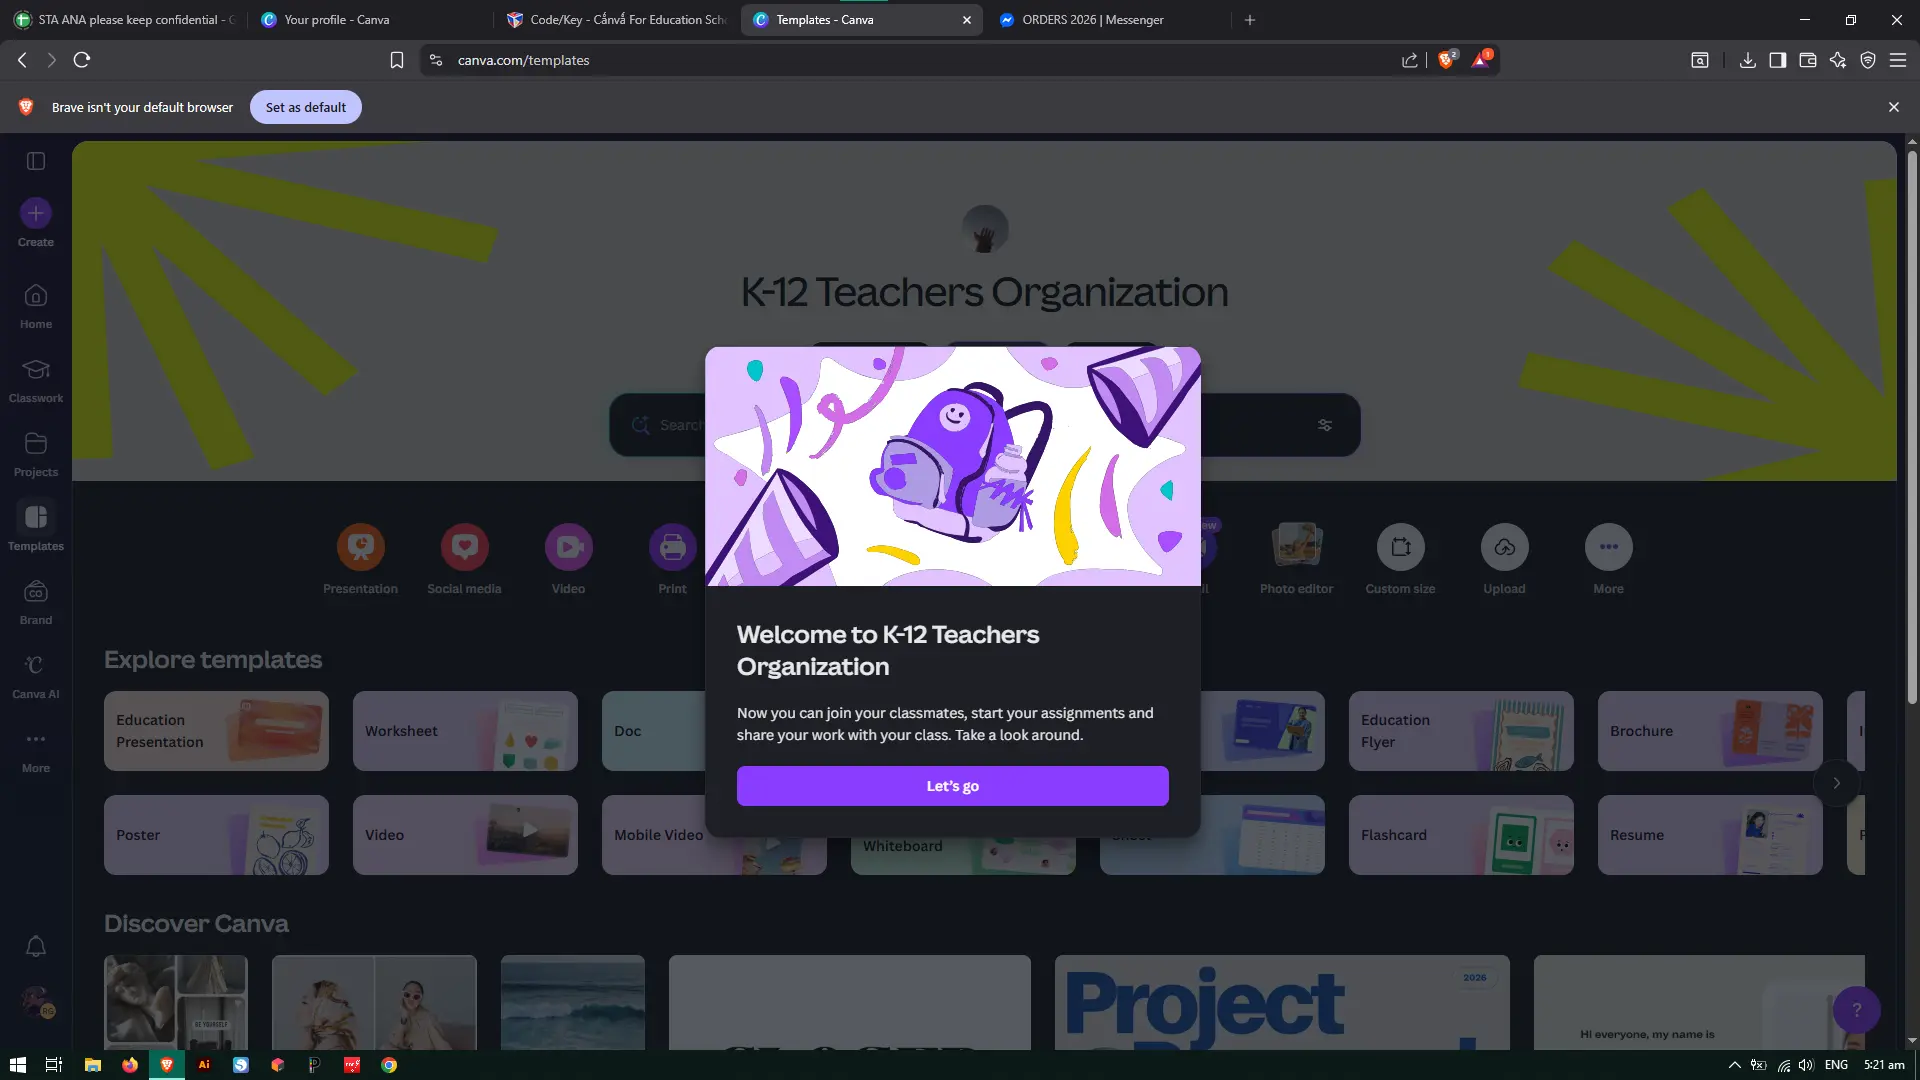Screen dimensions: 1920x1080
Task: Choose the Video design type icon
Action: coord(569,547)
